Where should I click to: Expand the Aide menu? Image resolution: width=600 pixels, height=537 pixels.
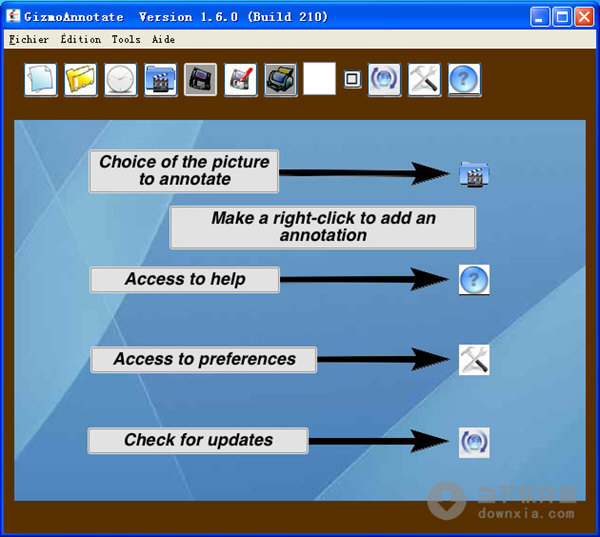pyautogui.click(x=163, y=39)
